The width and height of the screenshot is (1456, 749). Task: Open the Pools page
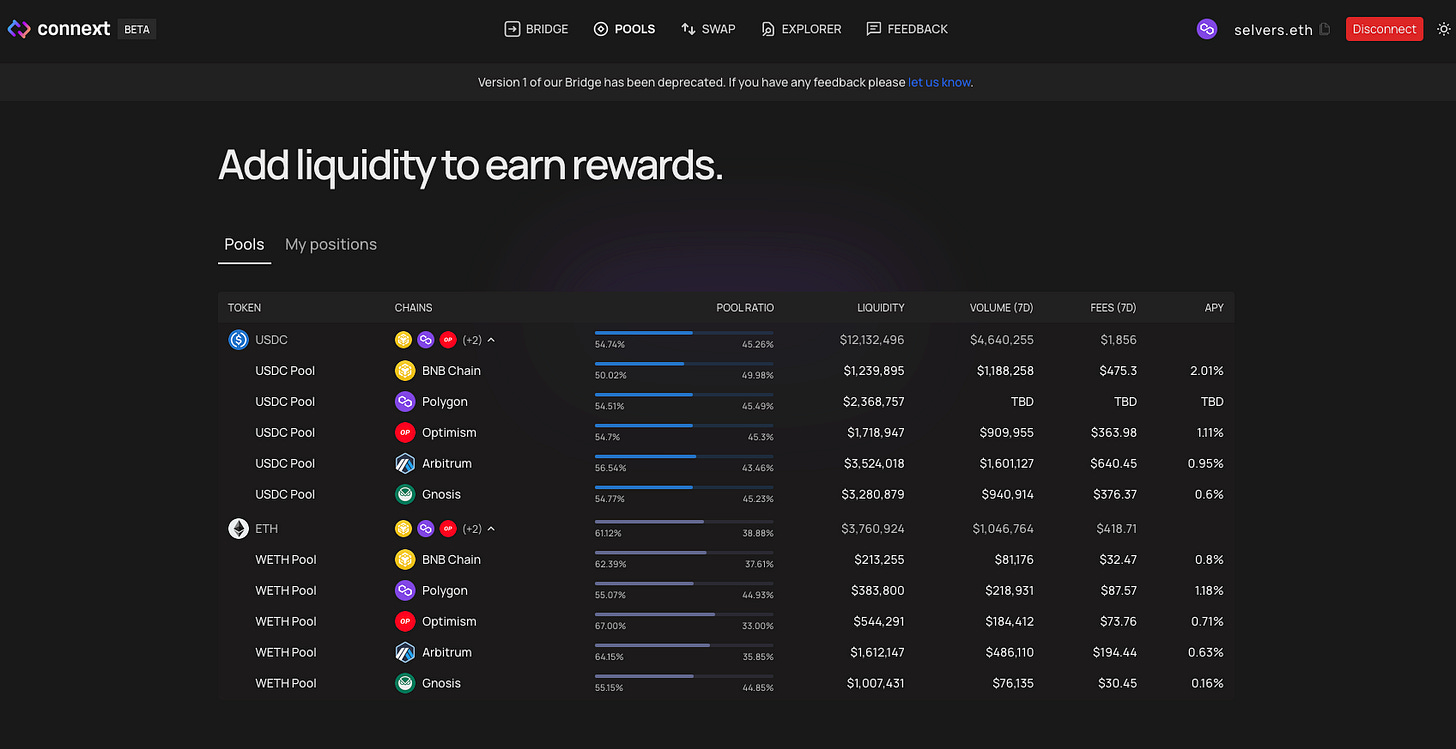(624, 29)
